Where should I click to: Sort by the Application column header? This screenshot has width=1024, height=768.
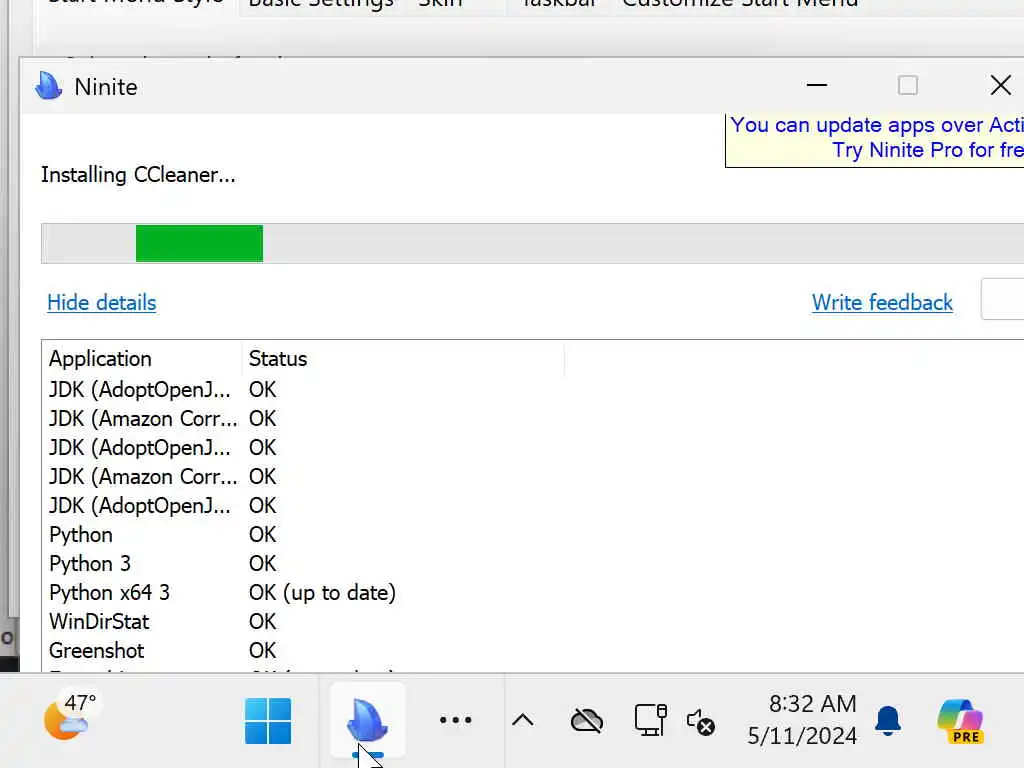click(x=142, y=359)
